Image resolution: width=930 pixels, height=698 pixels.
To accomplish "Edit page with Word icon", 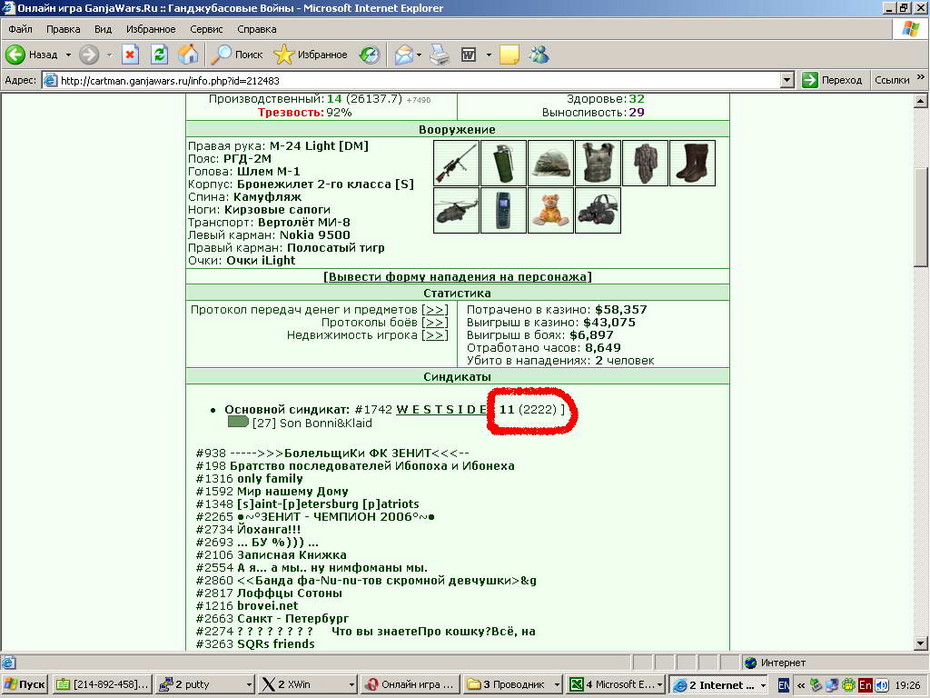I will click(469, 55).
